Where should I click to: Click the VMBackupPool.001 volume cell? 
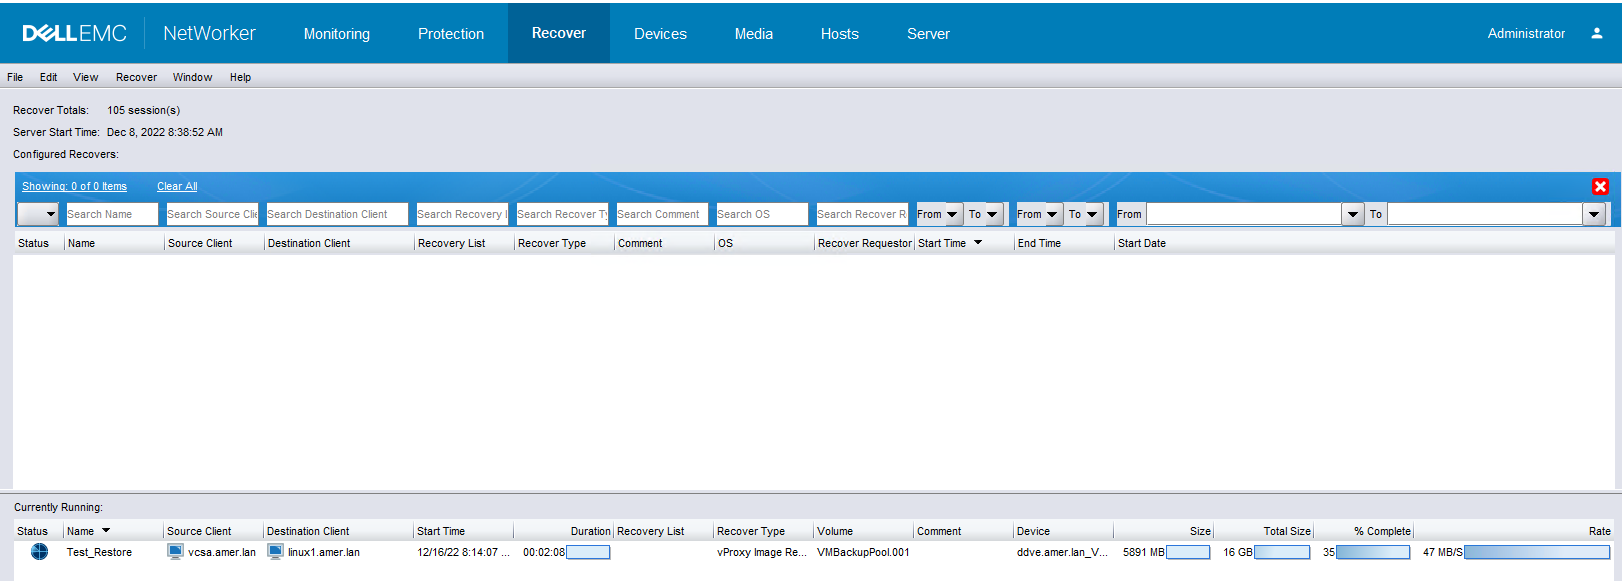click(x=863, y=552)
